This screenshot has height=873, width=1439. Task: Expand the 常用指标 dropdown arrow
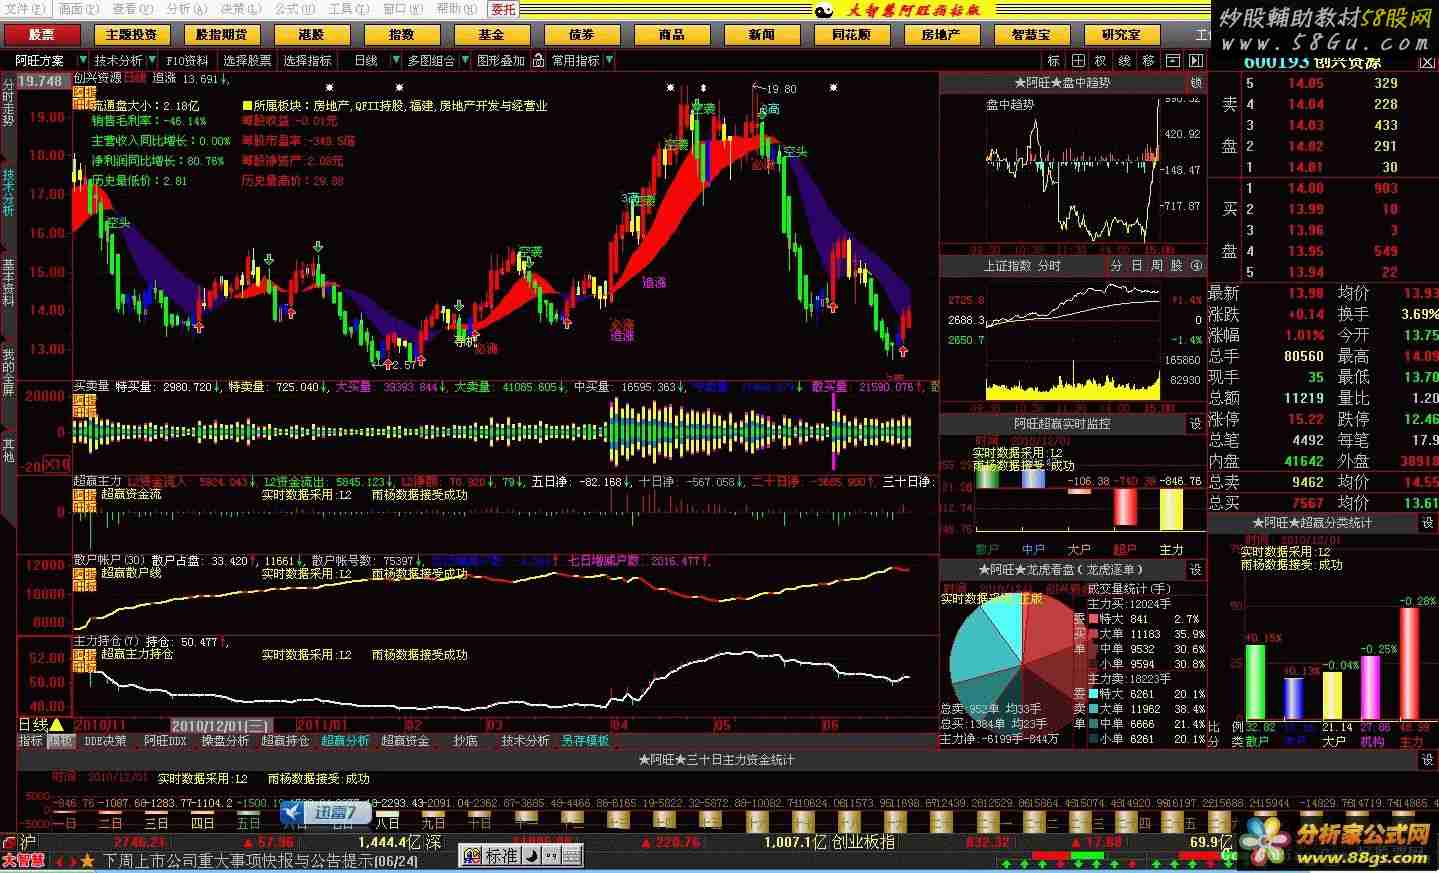610,61
